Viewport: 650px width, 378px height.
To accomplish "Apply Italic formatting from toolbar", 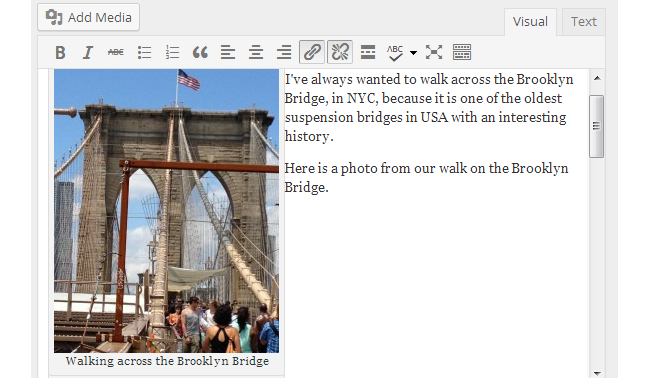I will point(87,53).
